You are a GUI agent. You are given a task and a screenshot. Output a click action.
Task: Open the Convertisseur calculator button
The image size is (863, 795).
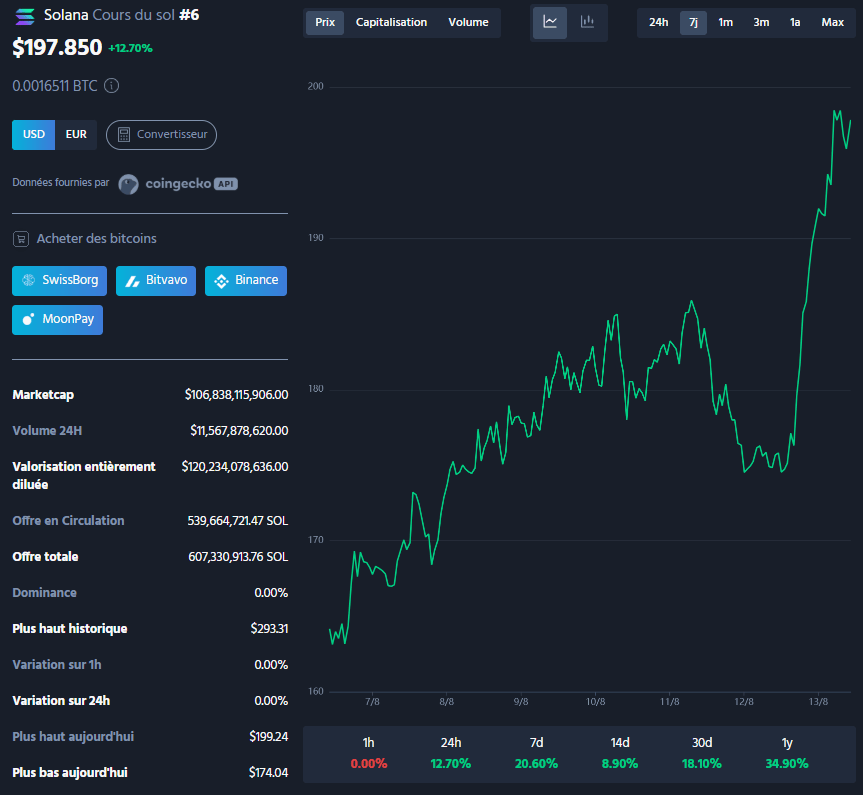161,135
